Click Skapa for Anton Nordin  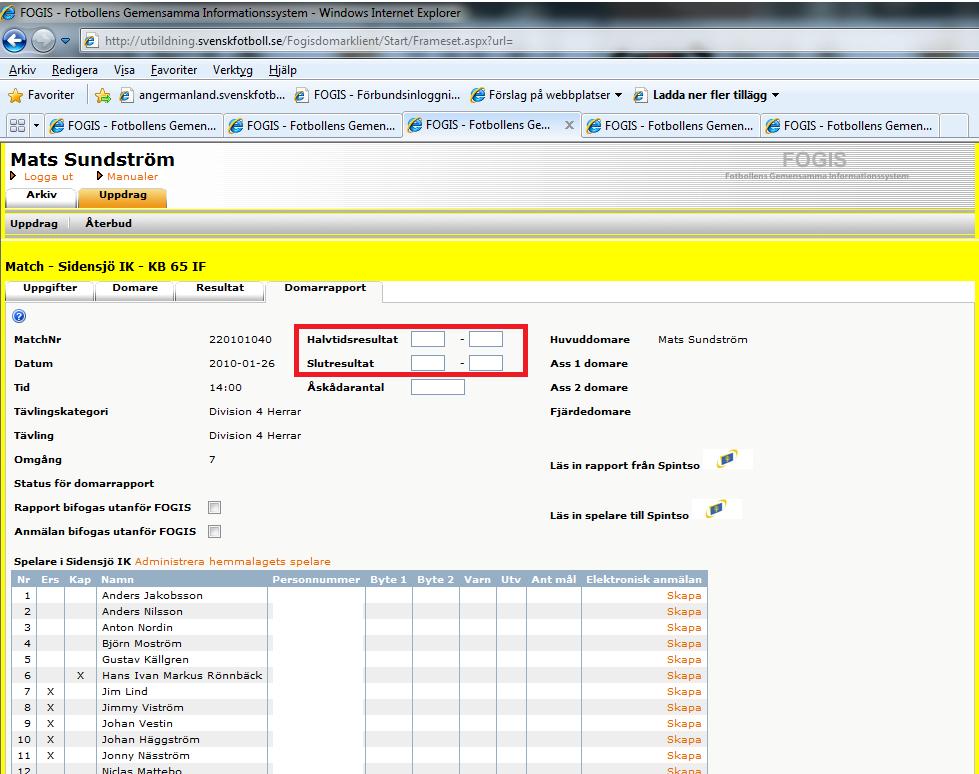[684, 627]
